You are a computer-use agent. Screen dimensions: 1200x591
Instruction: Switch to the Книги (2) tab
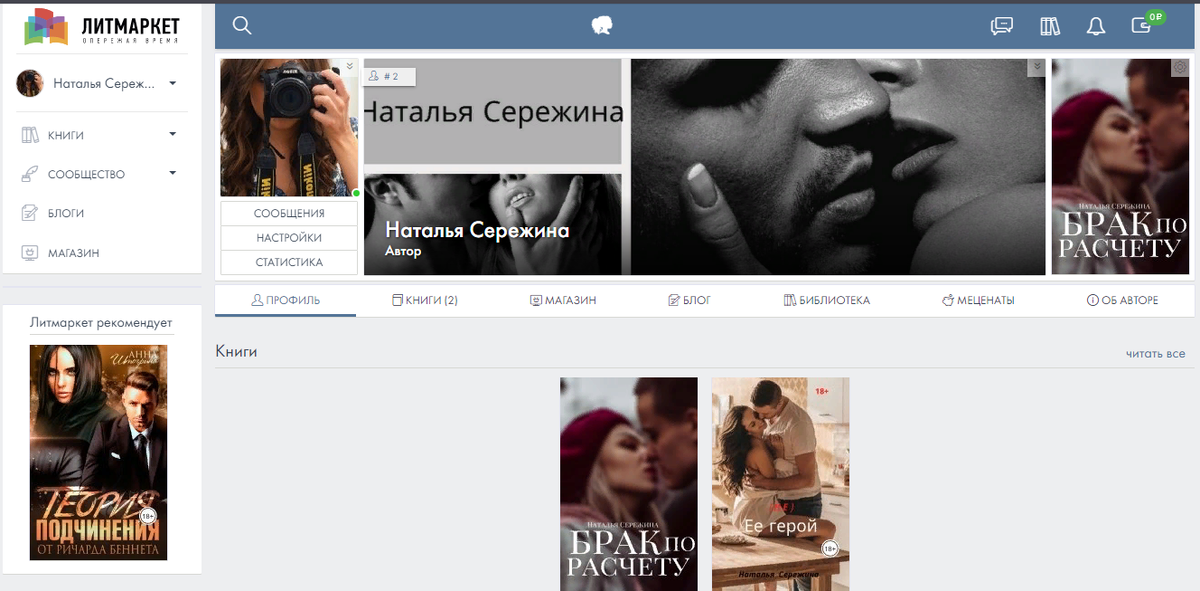424,300
